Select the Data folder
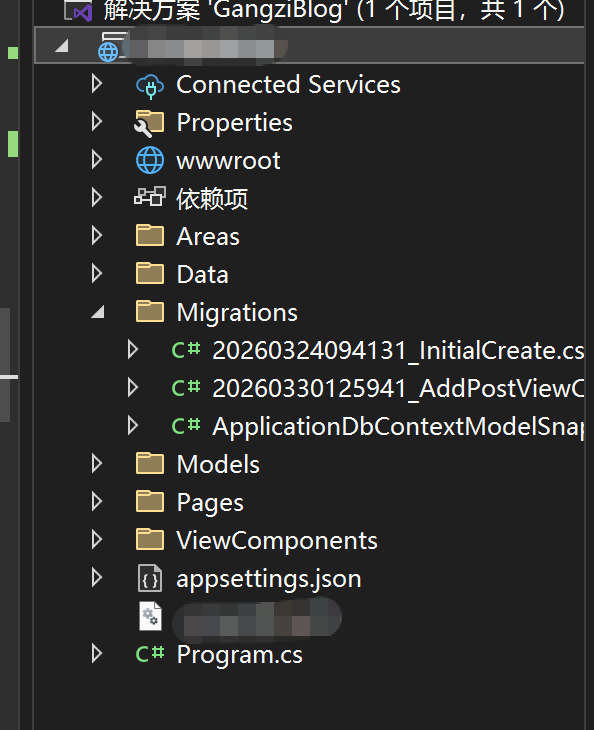594x730 pixels. click(x=202, y=274)
